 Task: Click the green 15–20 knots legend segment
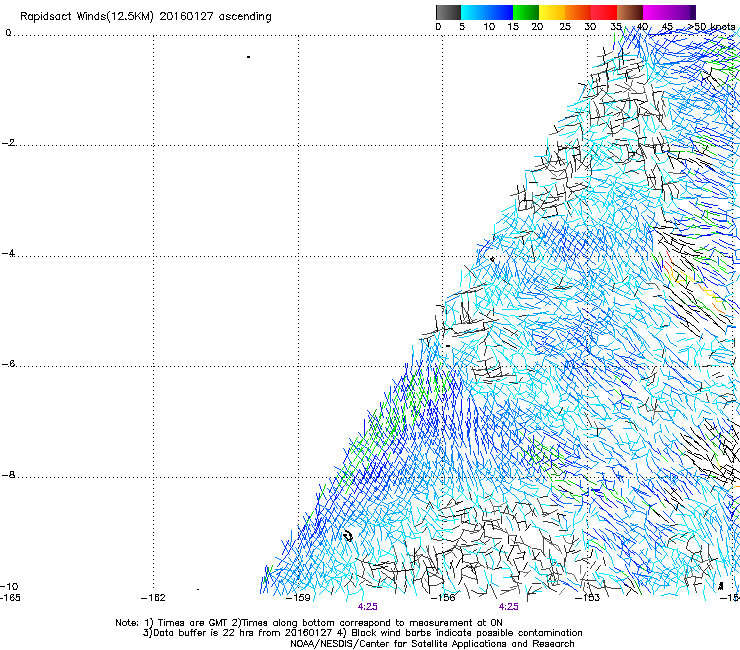526,12
